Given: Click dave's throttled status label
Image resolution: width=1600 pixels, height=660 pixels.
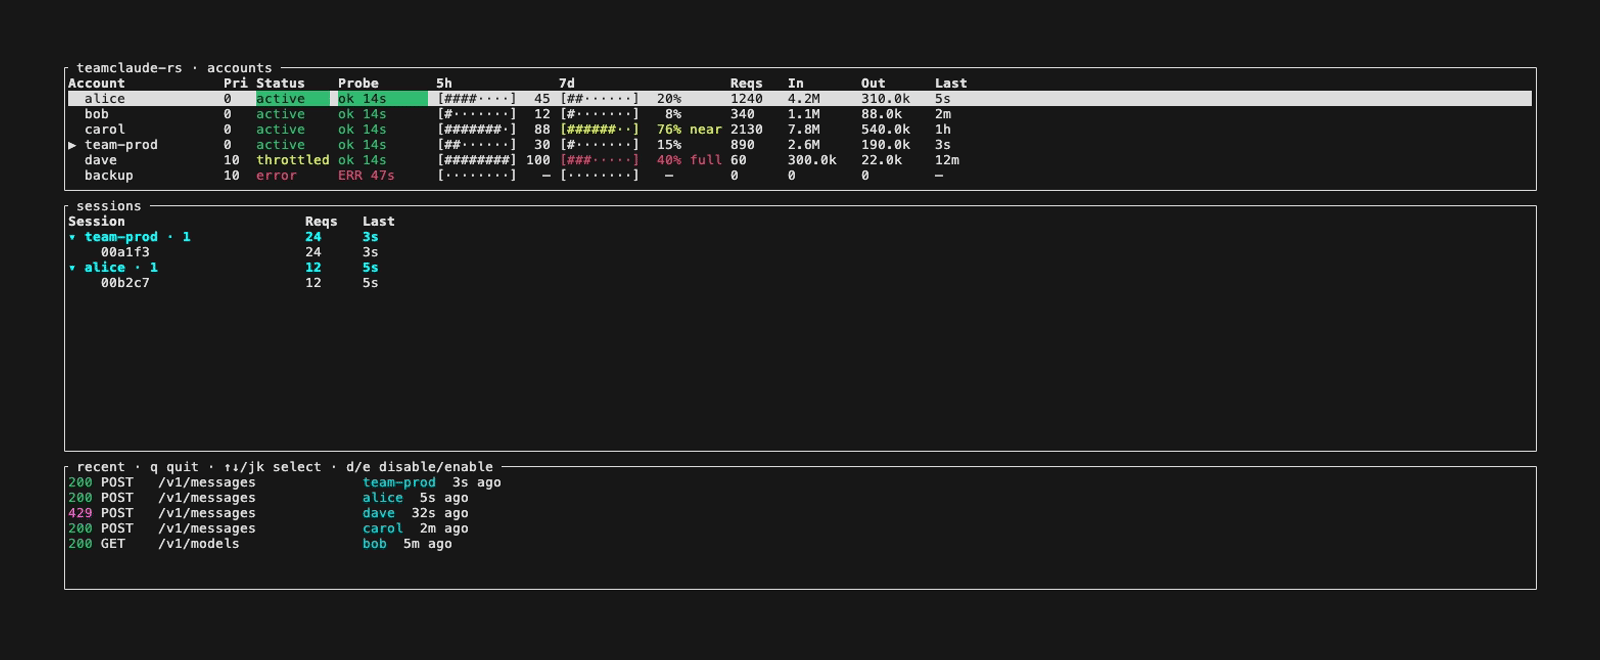Looking at the screenshot, I should 293,160.
